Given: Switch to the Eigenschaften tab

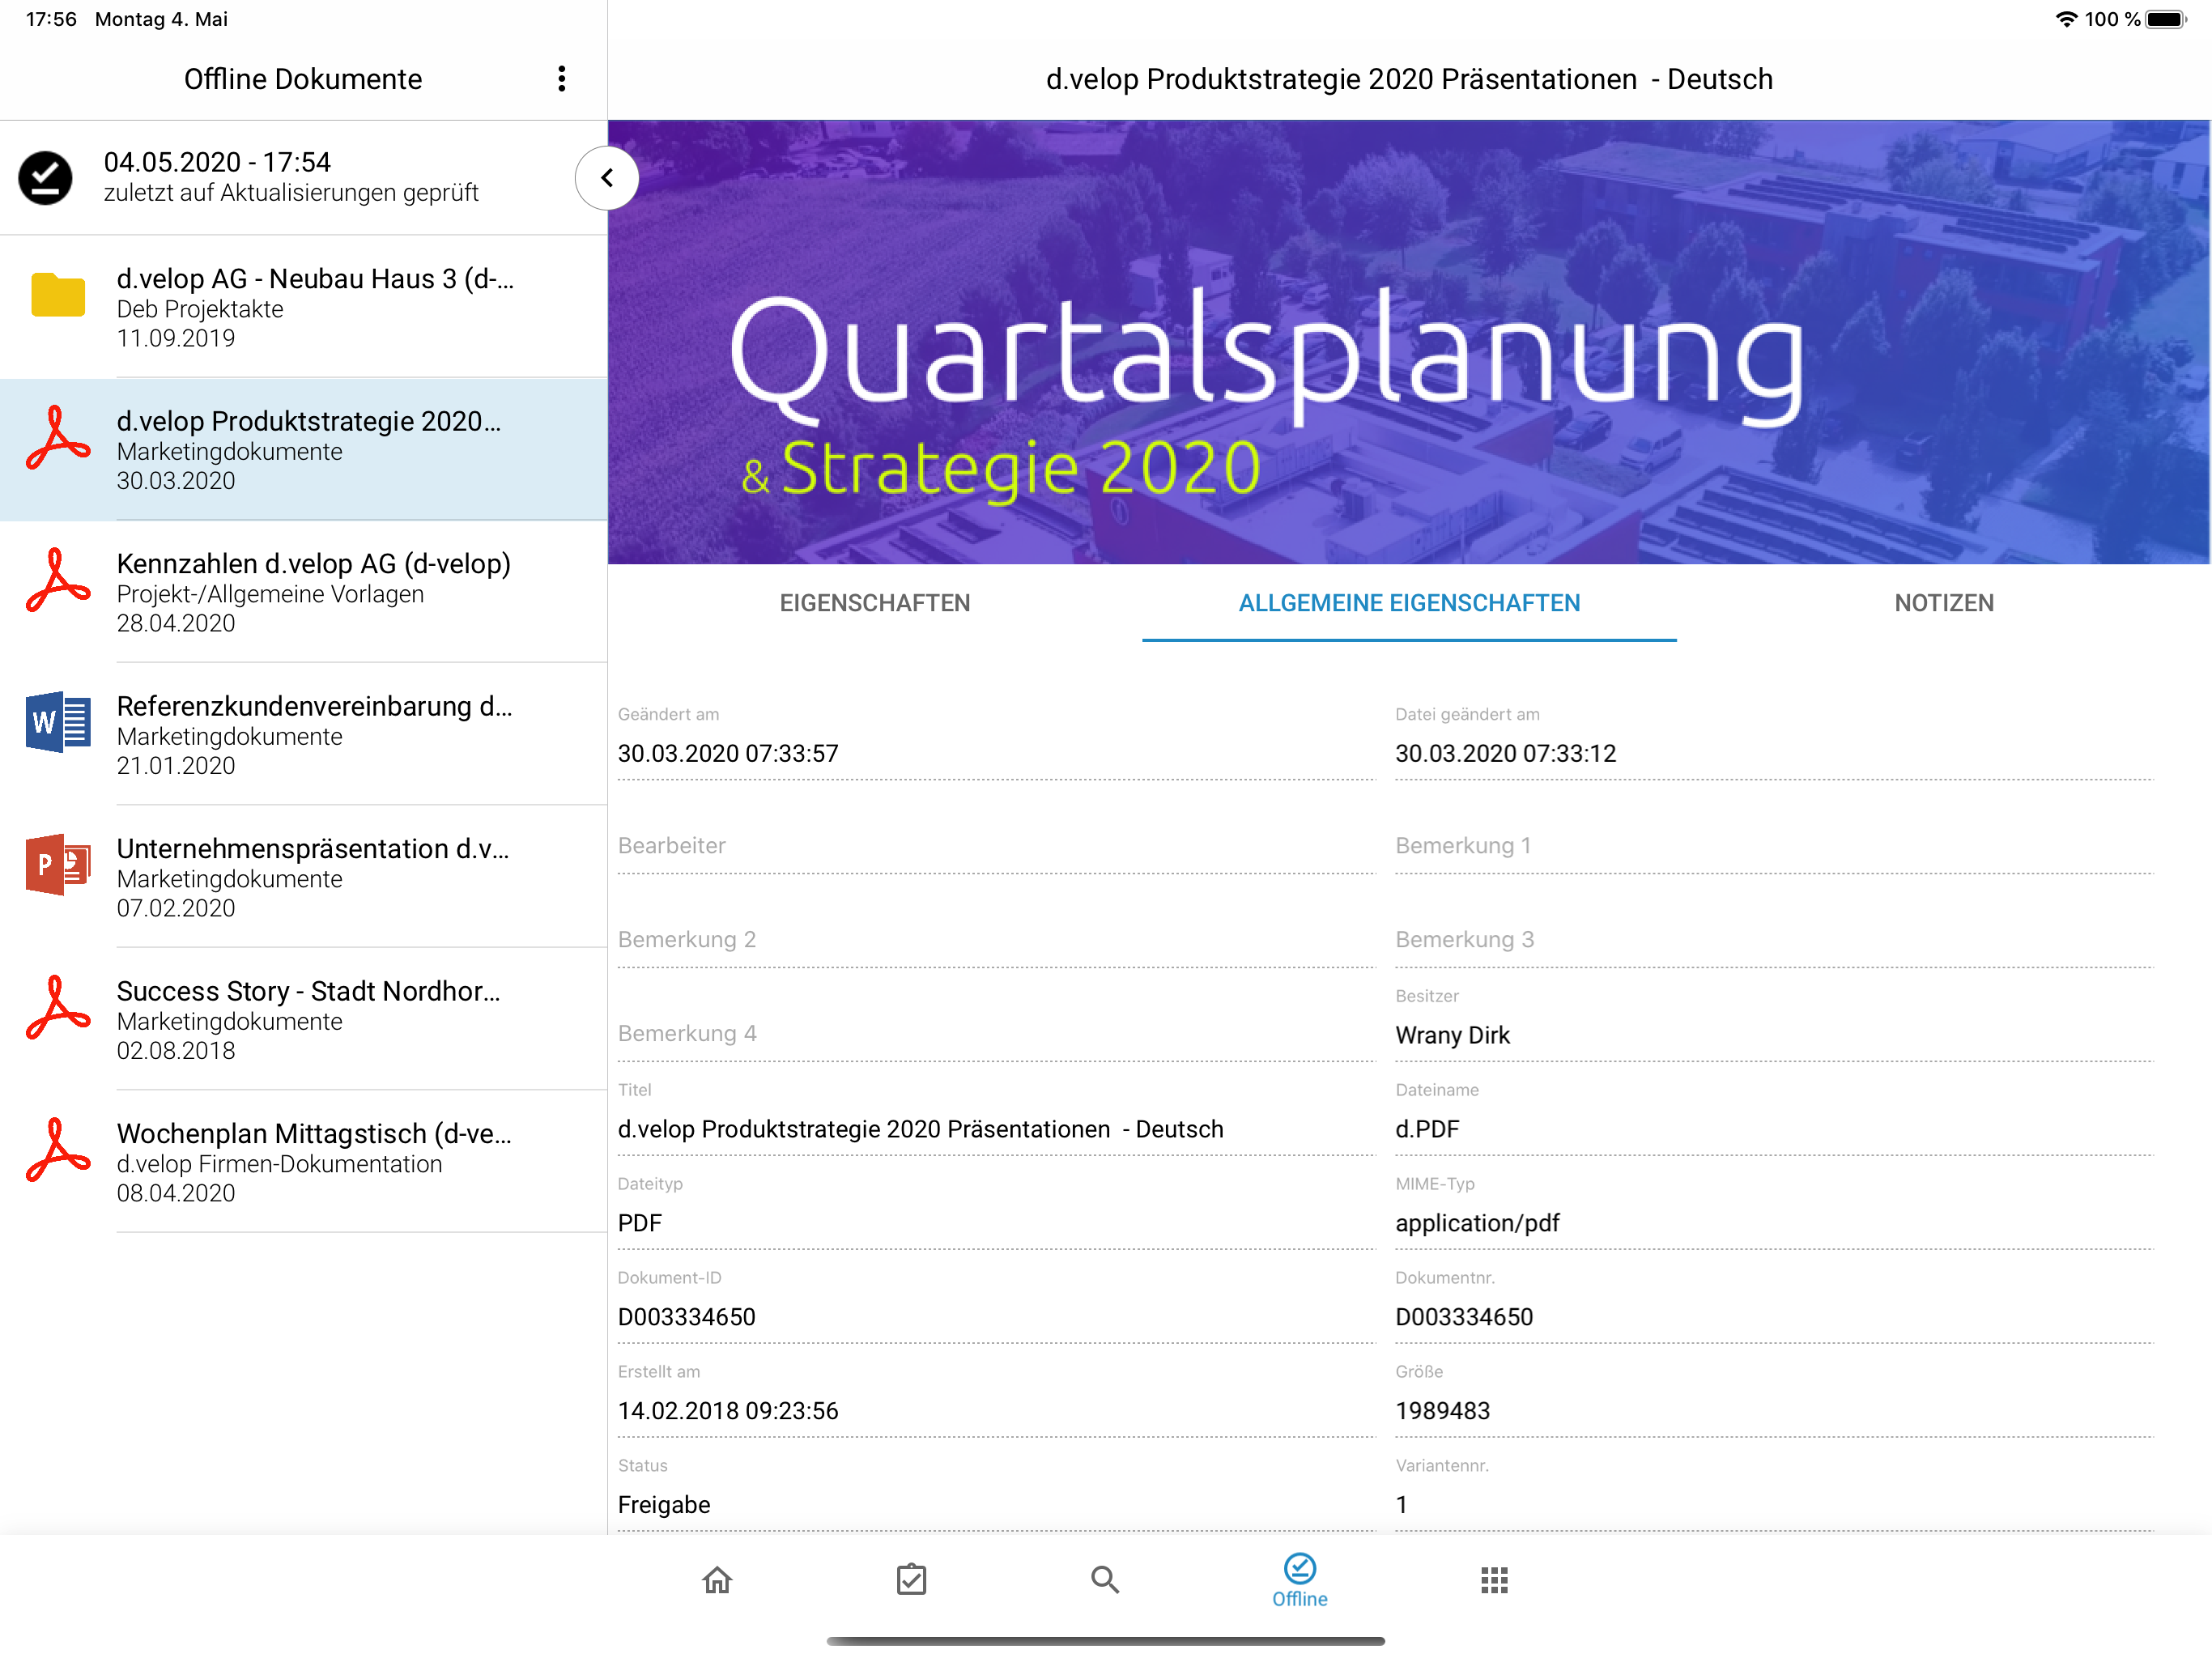Looking at the screenshot, I should coord(875,603).
